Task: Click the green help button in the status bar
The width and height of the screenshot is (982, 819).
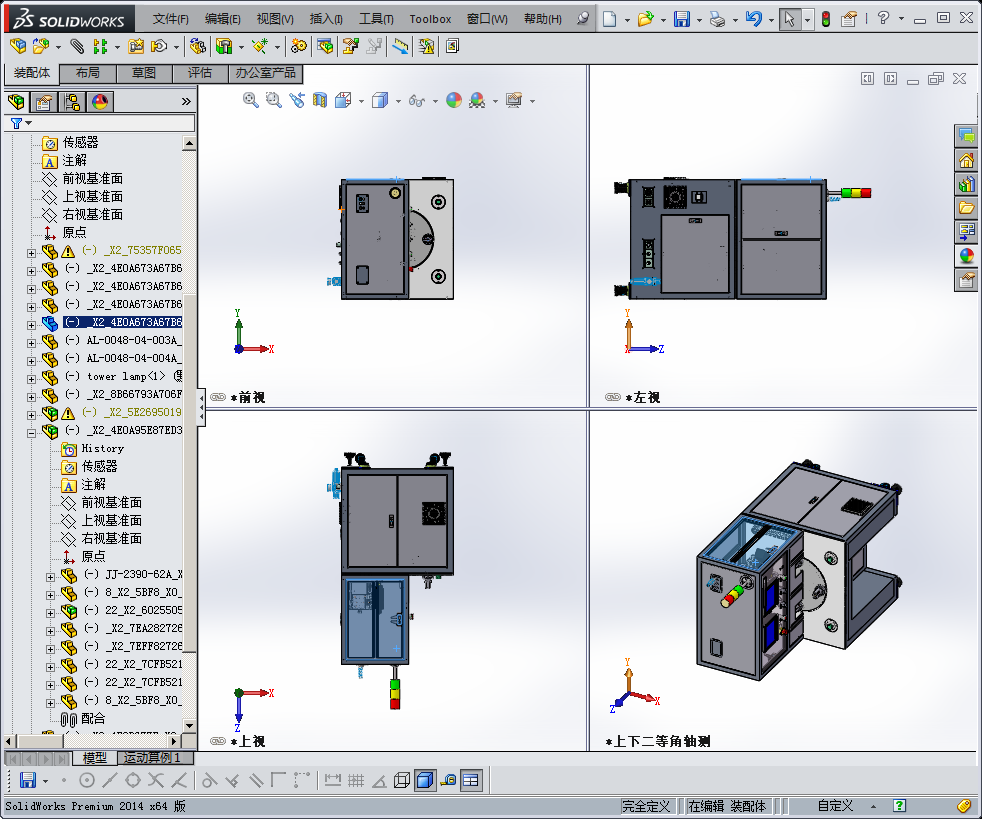Action: 899,806
